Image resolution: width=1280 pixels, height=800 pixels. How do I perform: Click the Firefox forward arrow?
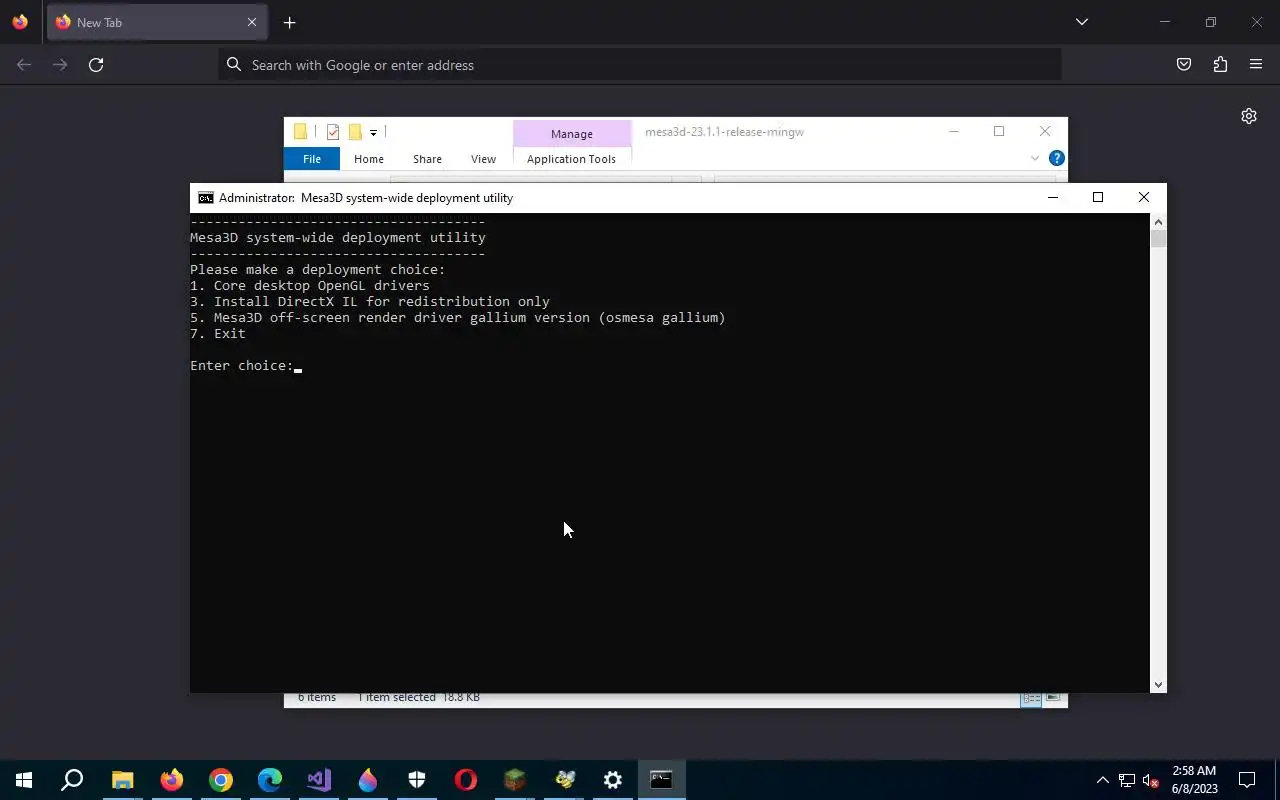coord(60,64)
